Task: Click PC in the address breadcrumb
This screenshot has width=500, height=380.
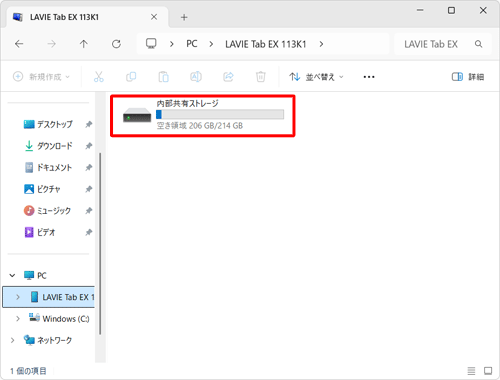Action: (192, 44)
